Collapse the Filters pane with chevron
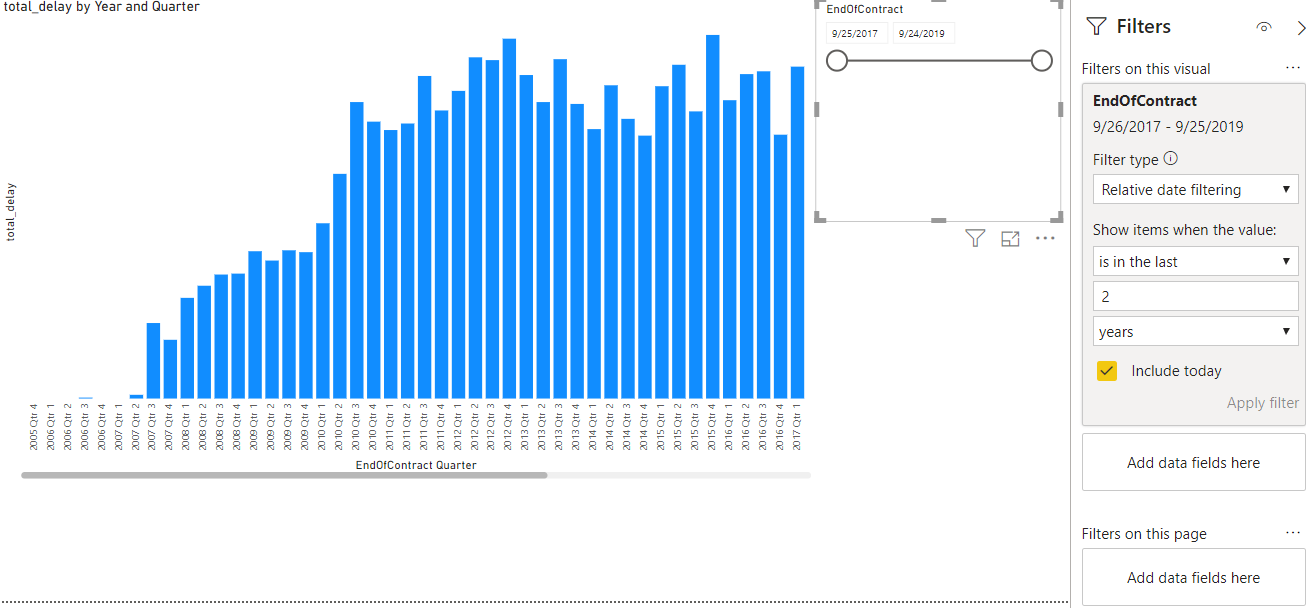The width and height of the screenshot is (1306, 608). [x=1300, y=27]
